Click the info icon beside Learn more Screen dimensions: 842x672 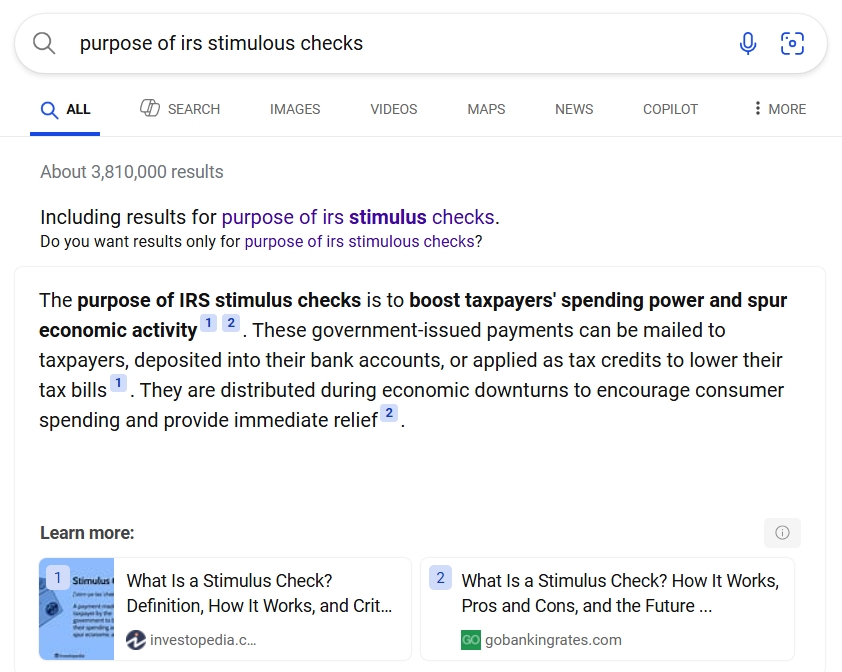click(782, 533)
